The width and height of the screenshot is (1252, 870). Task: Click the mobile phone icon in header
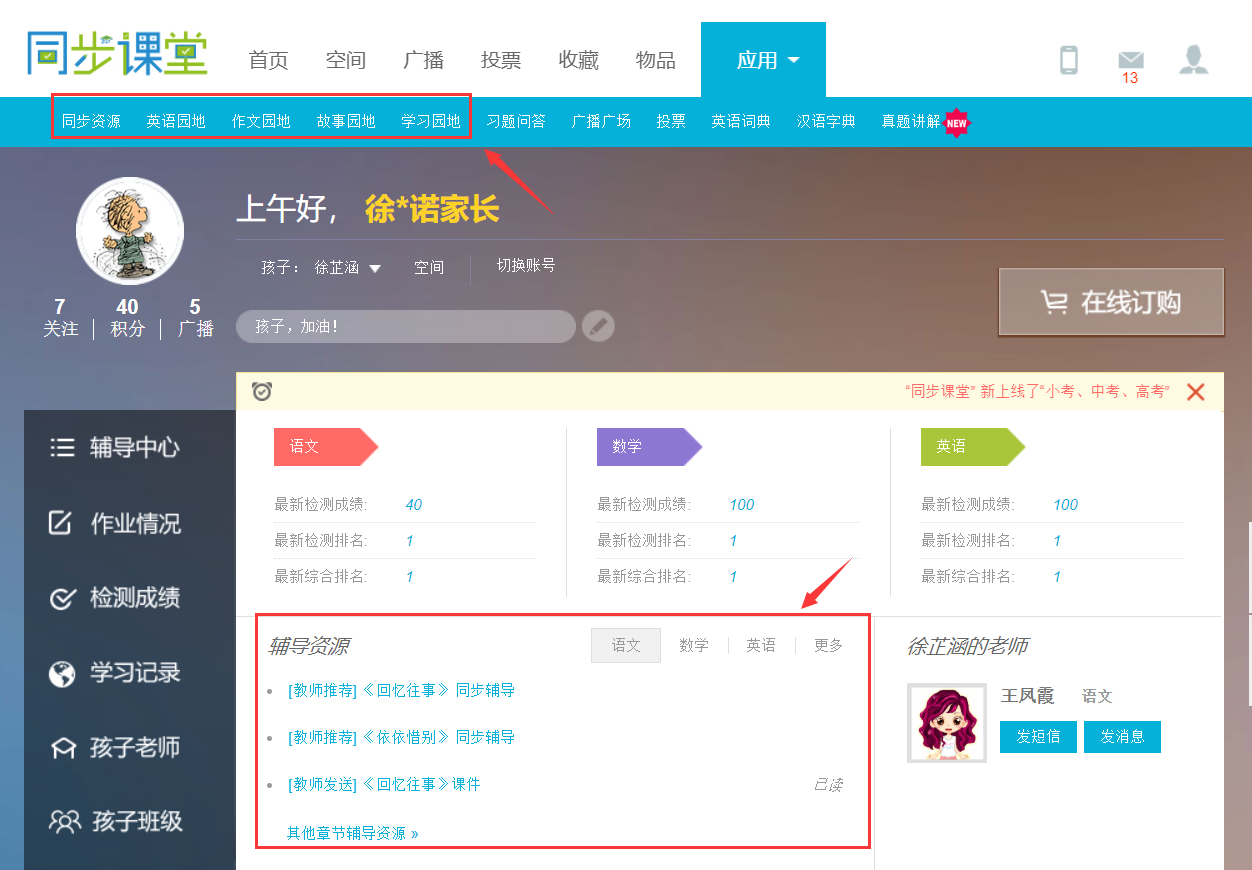1069,60
